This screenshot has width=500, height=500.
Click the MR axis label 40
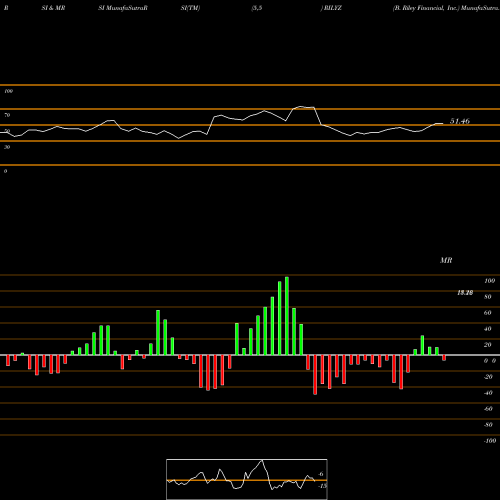488,329
